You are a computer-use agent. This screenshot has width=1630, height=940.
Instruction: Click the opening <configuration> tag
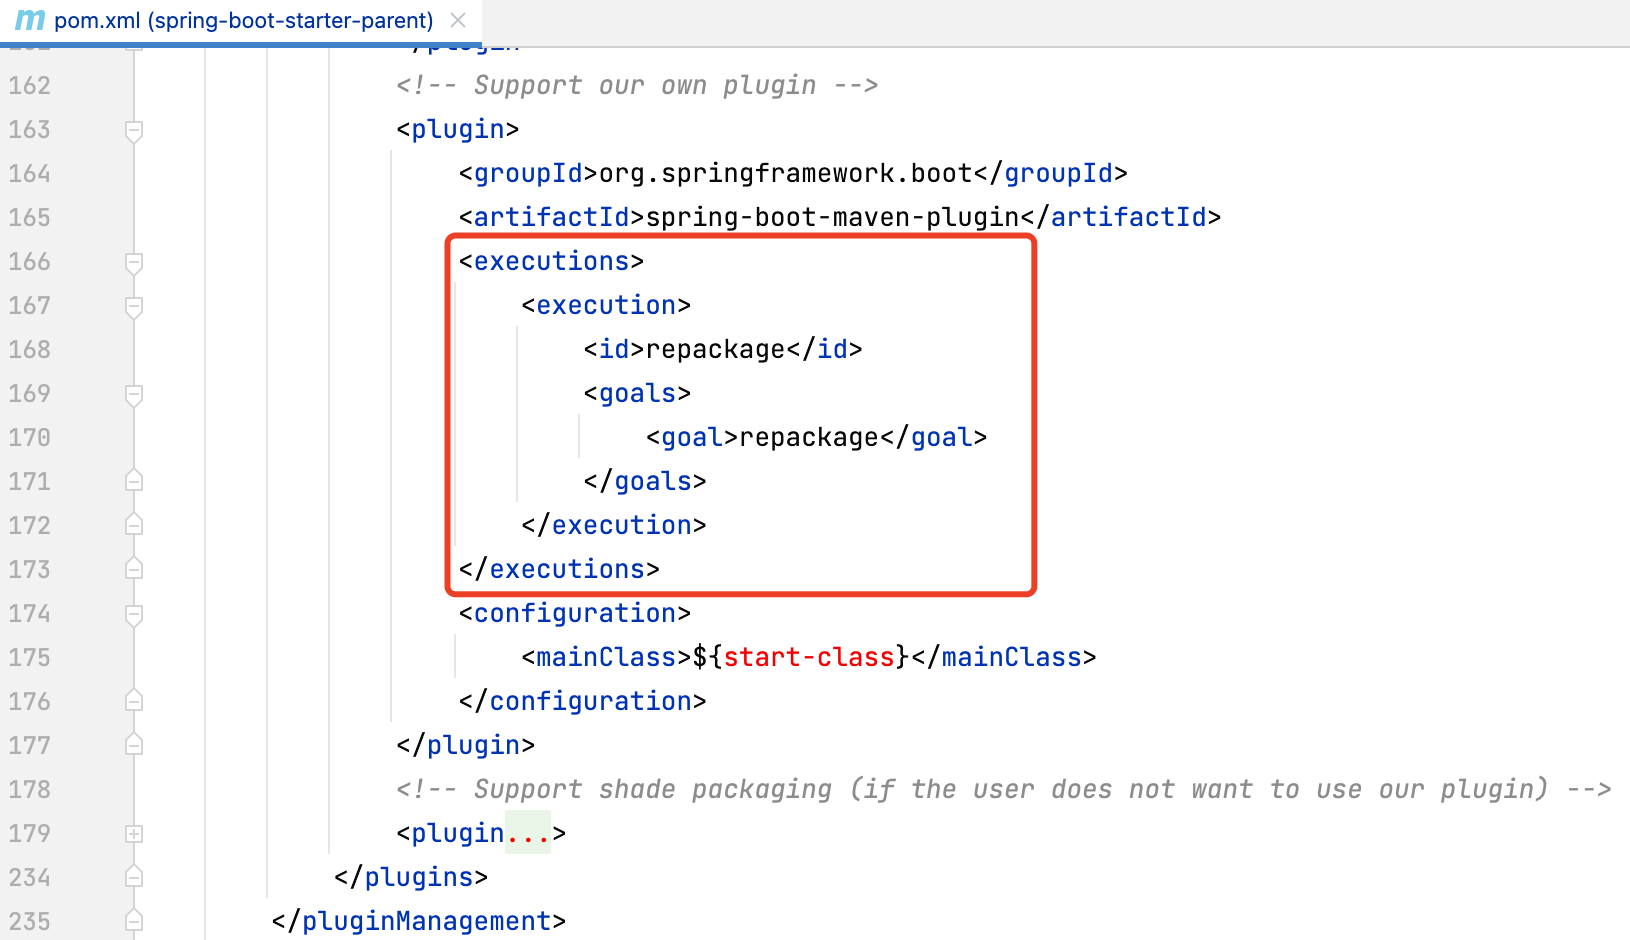575,614
